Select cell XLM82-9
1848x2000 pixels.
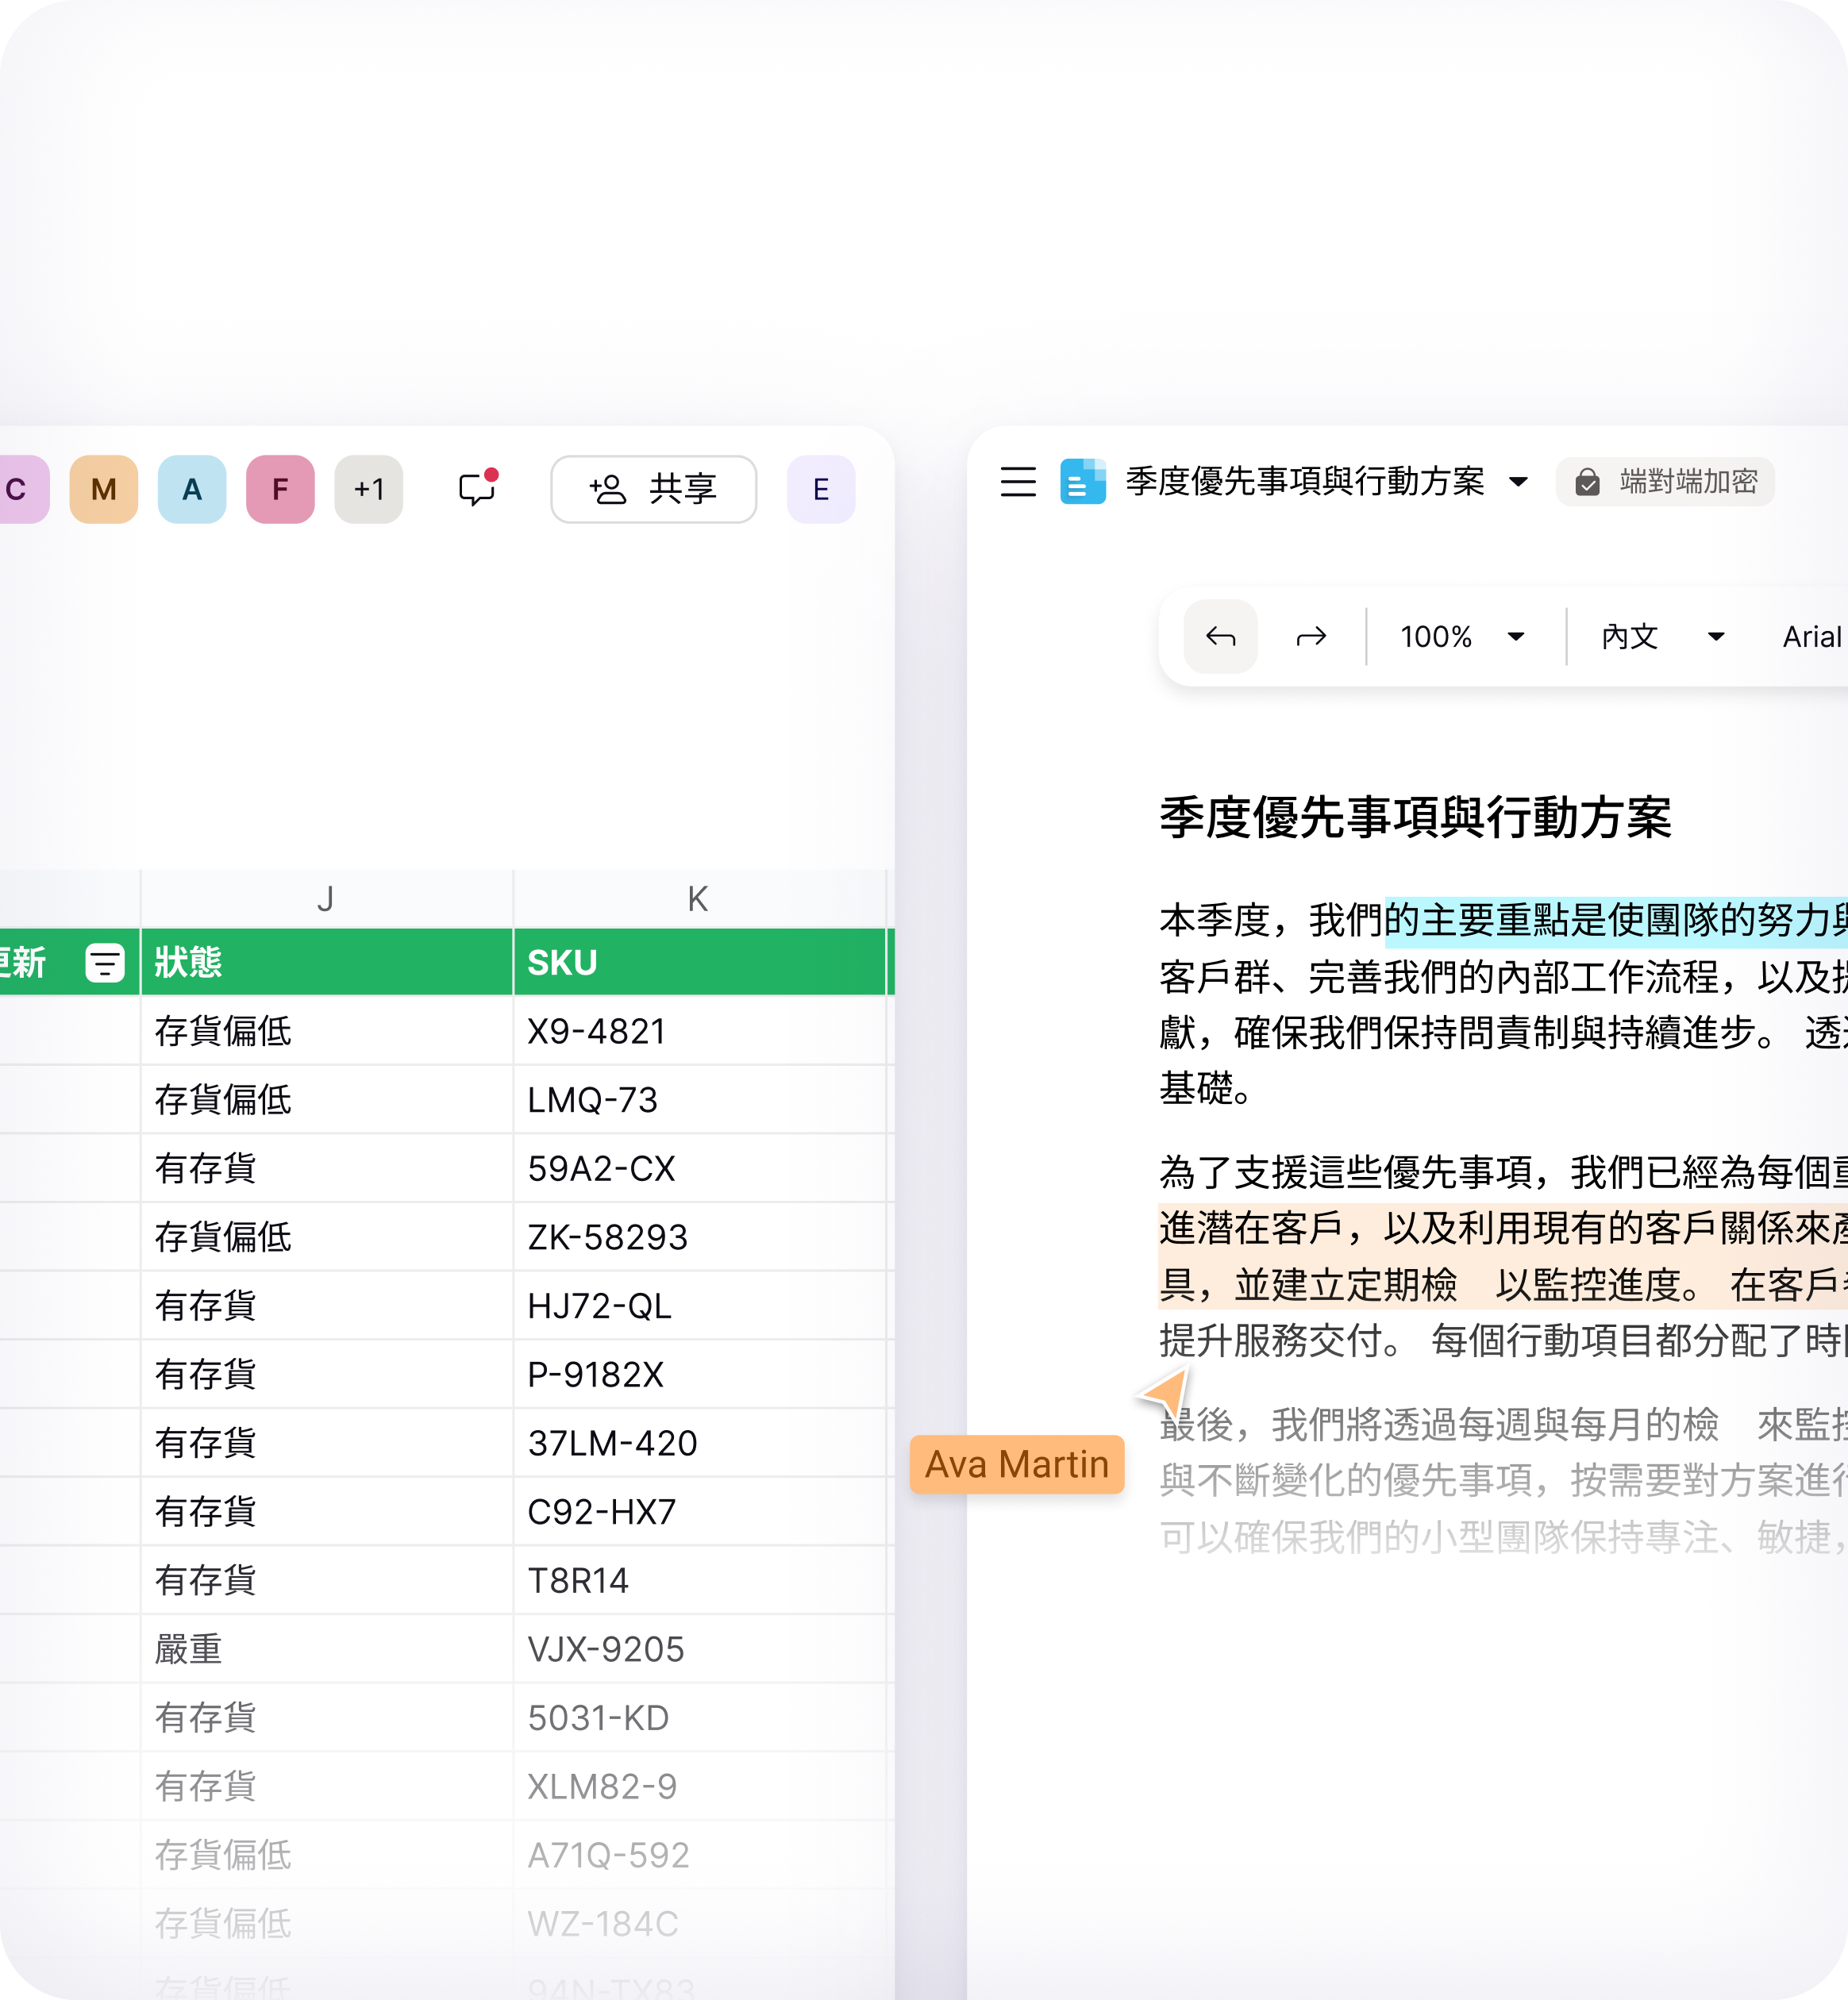point(699,1786)
